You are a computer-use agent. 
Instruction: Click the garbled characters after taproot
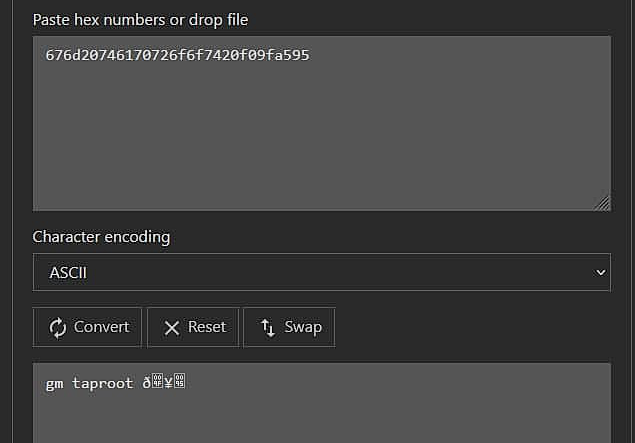[x=164, y=382]
